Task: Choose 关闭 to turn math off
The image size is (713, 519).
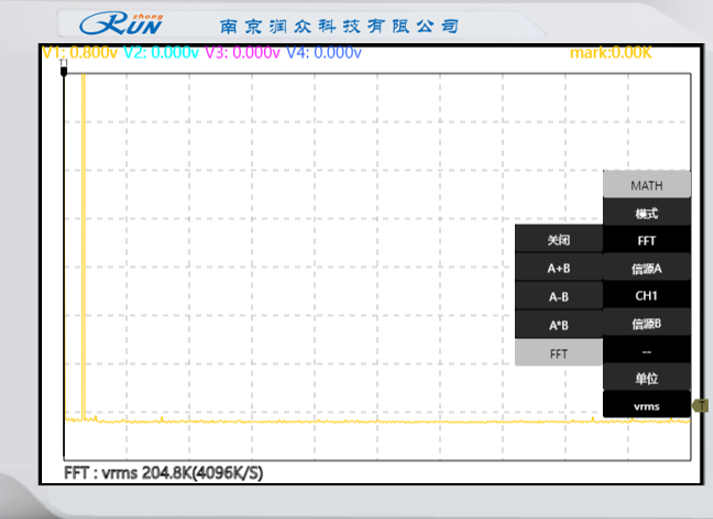Action: point(558,240)
